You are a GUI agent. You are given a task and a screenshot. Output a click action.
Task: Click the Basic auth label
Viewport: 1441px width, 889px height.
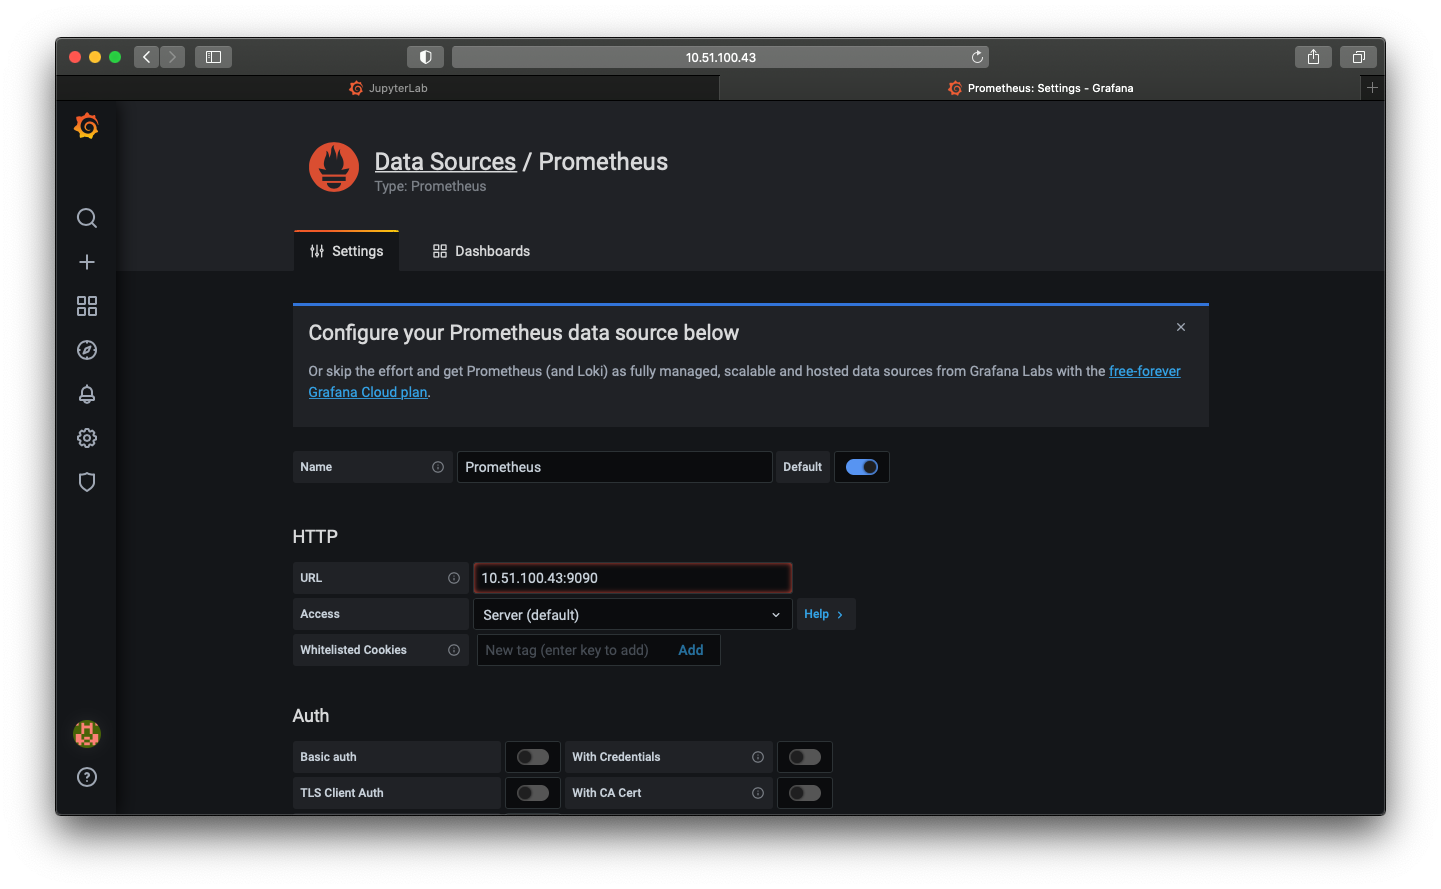click(x=328, y=757)
